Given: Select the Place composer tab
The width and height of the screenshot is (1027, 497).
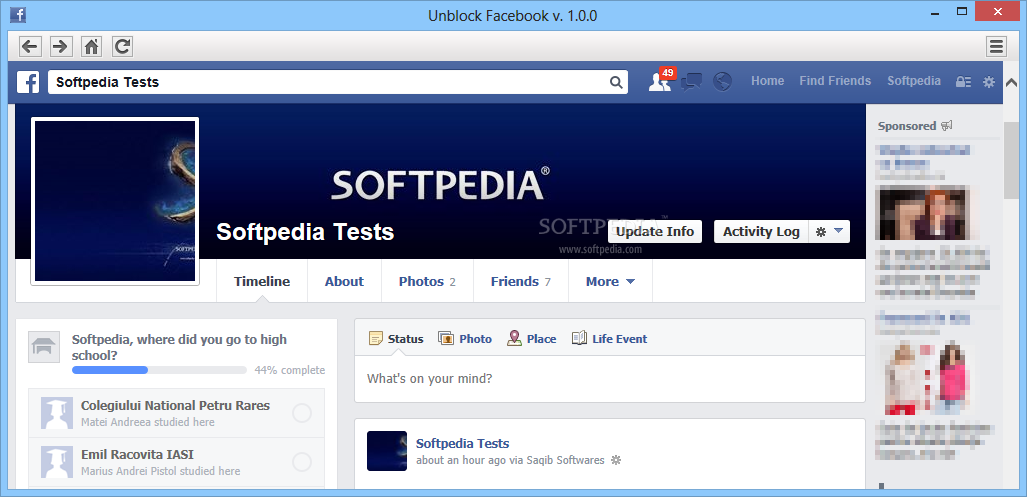Looking at the screenshot, I should [x=532, y=339].
